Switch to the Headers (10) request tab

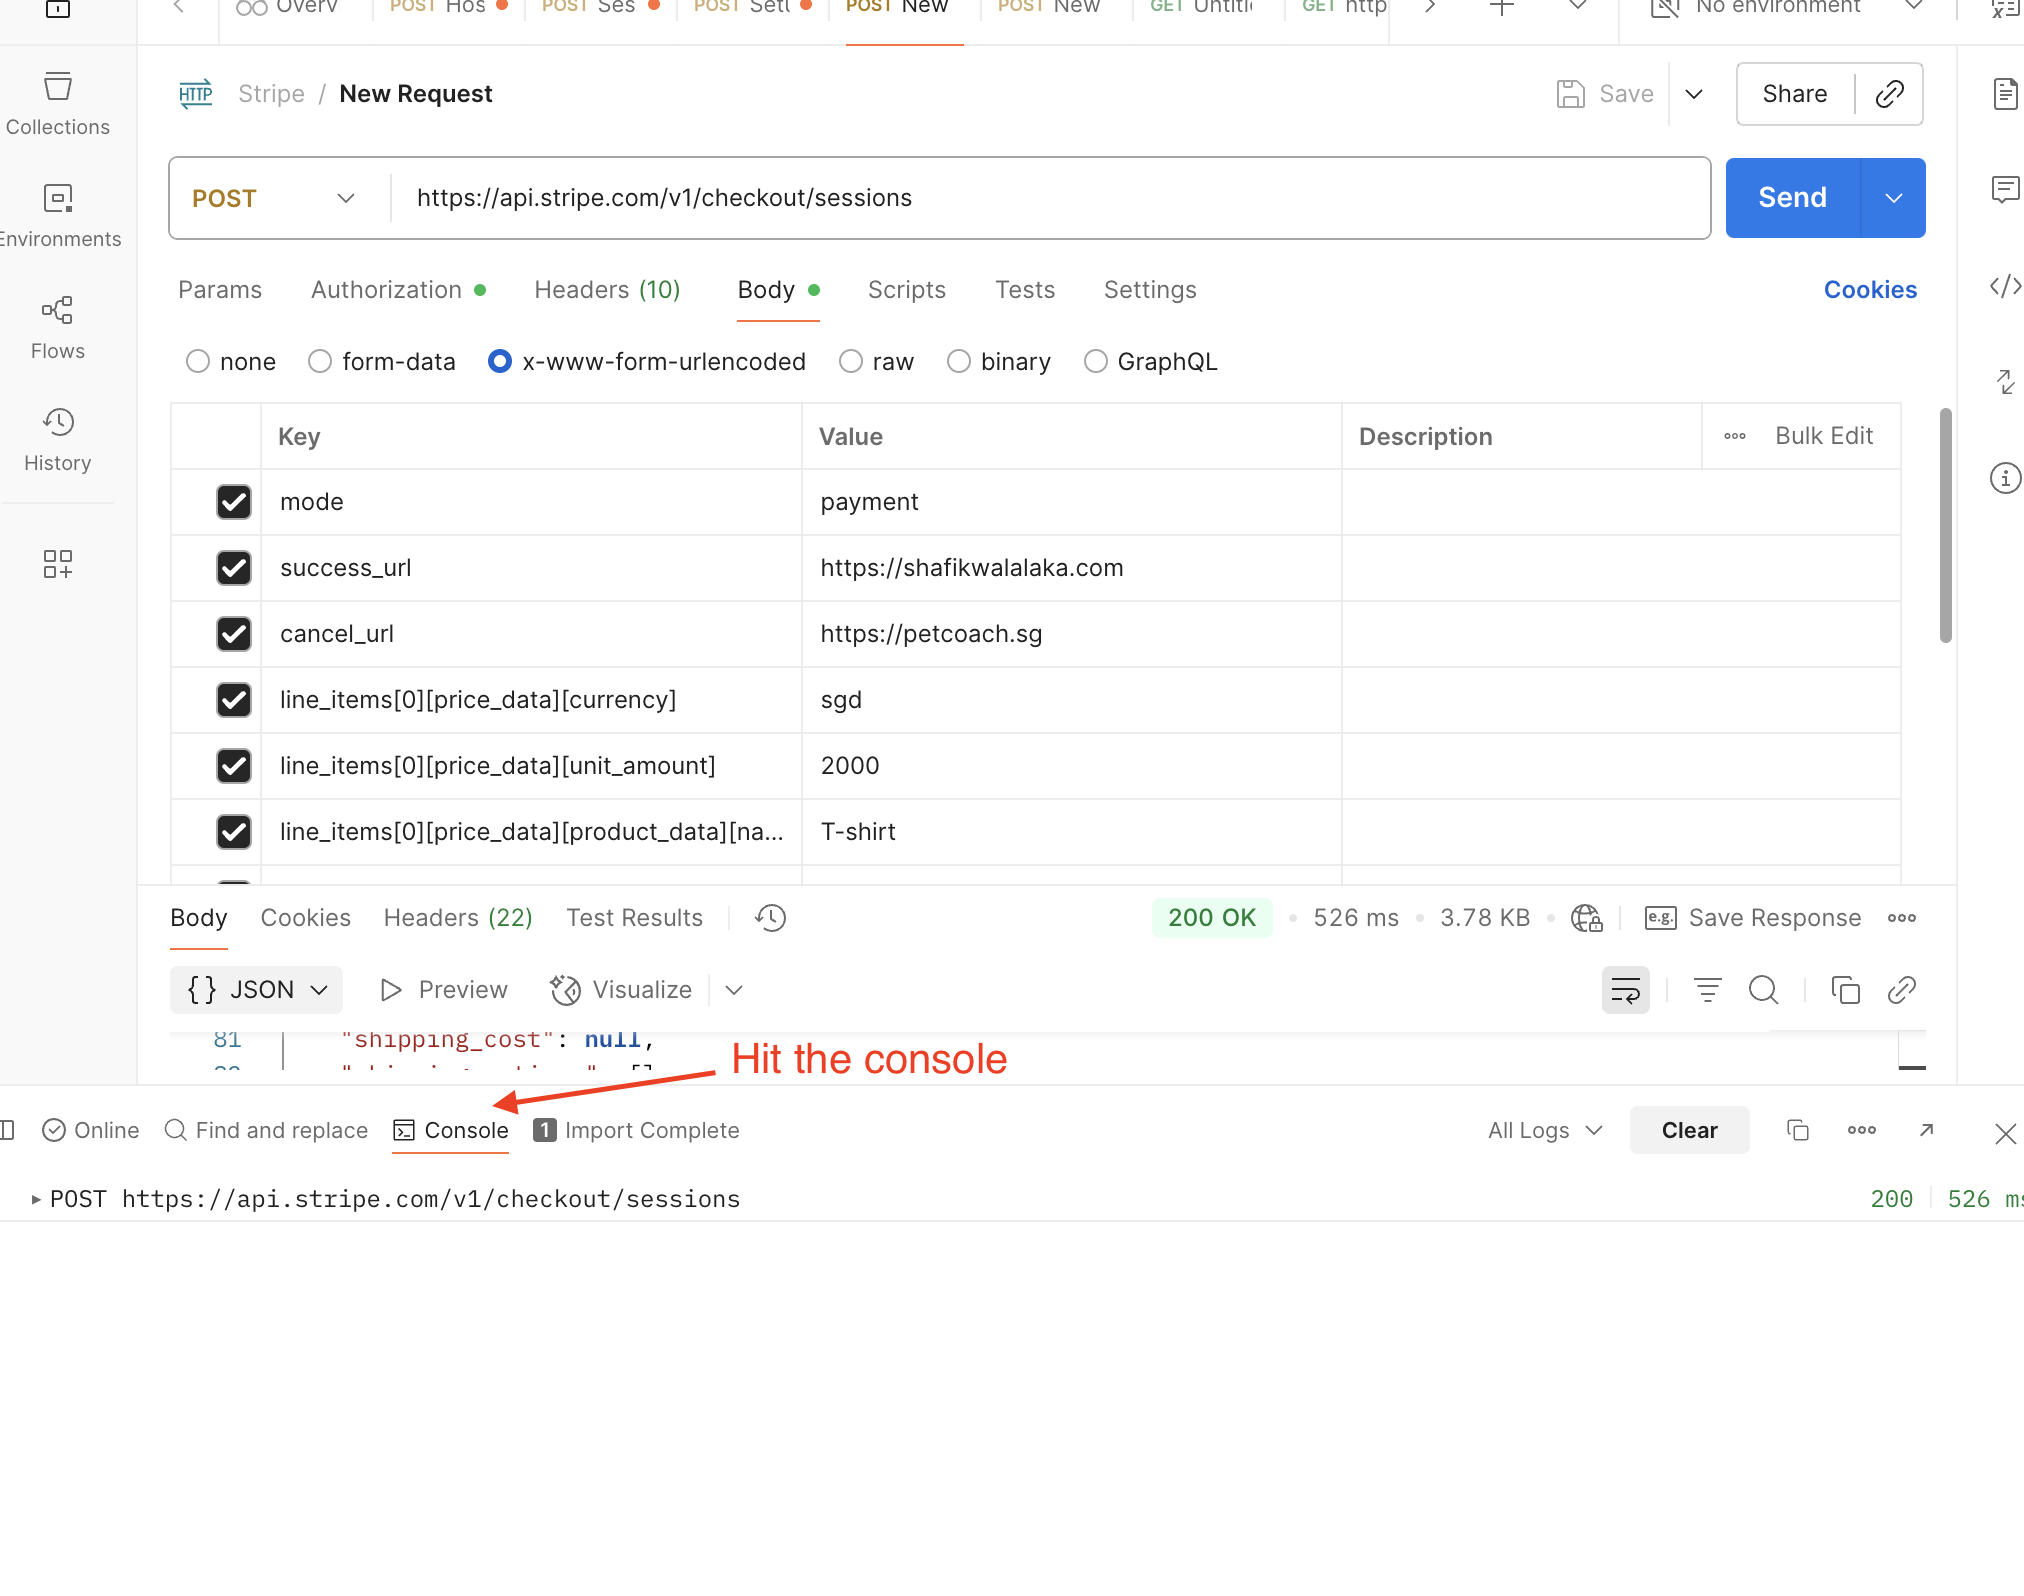point(607,290)
